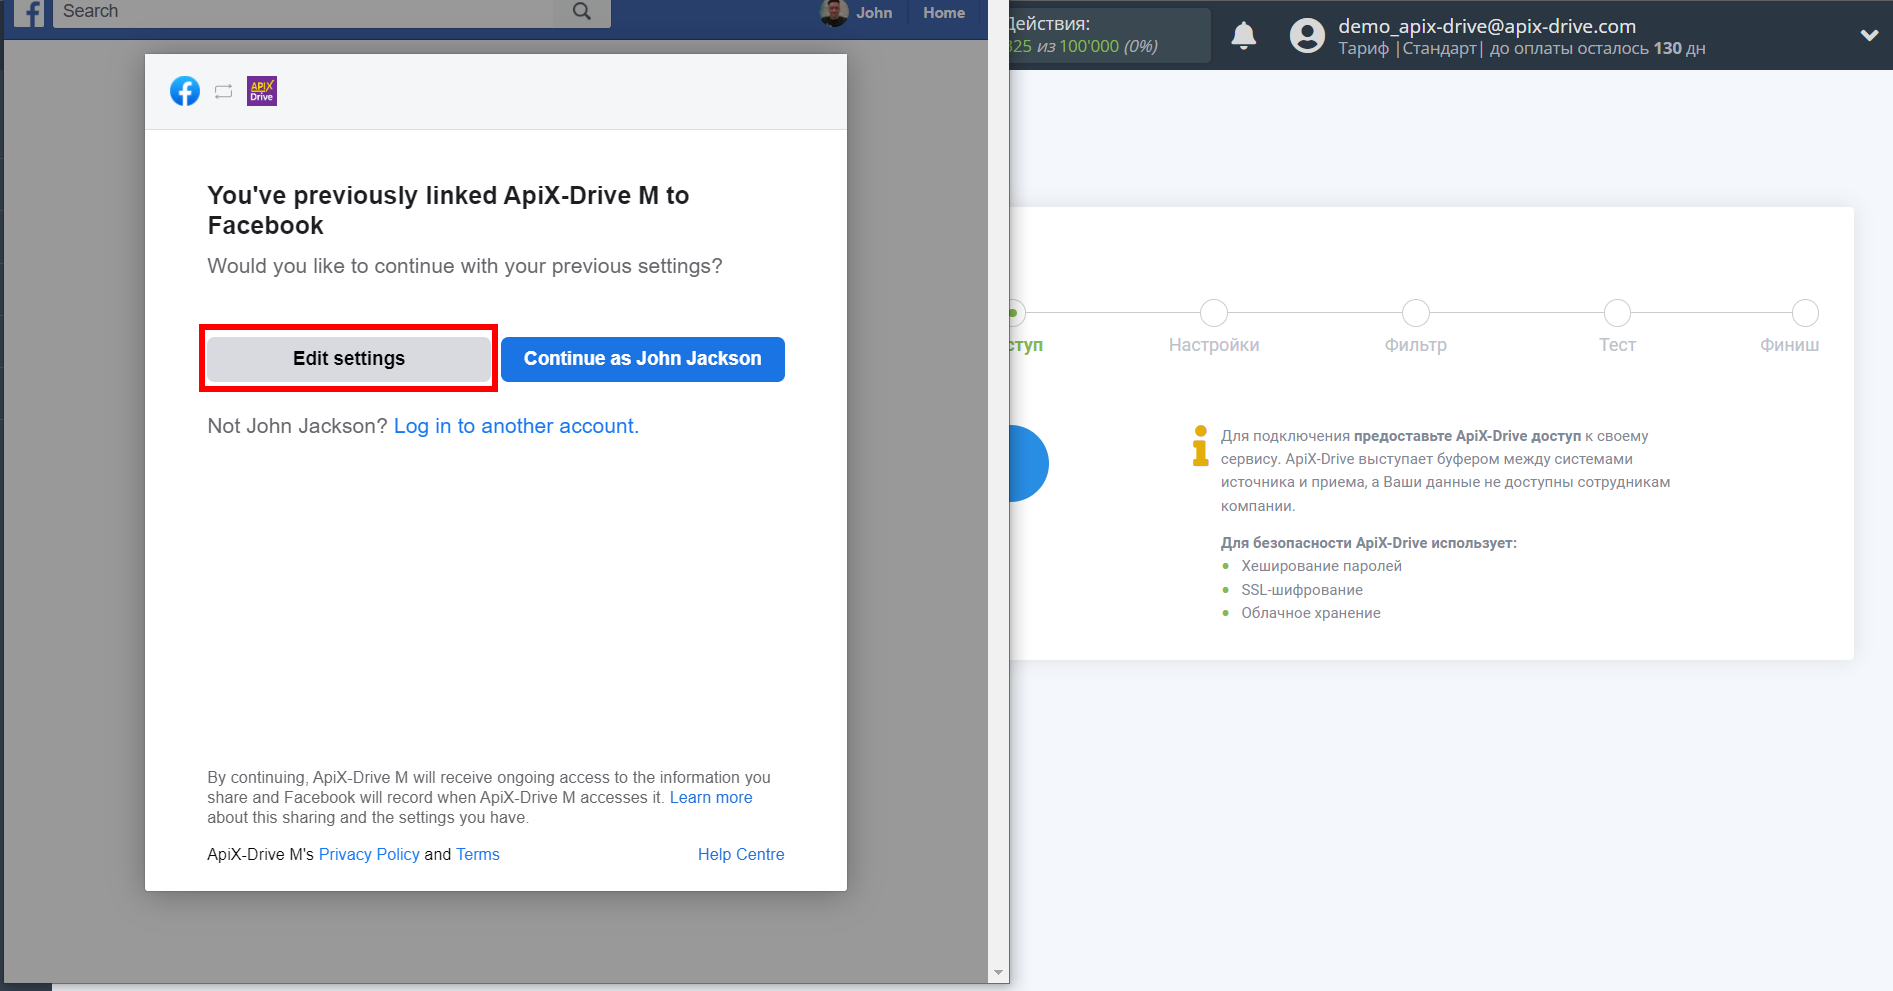Click the Фильтр step label

pos(1416,345)
